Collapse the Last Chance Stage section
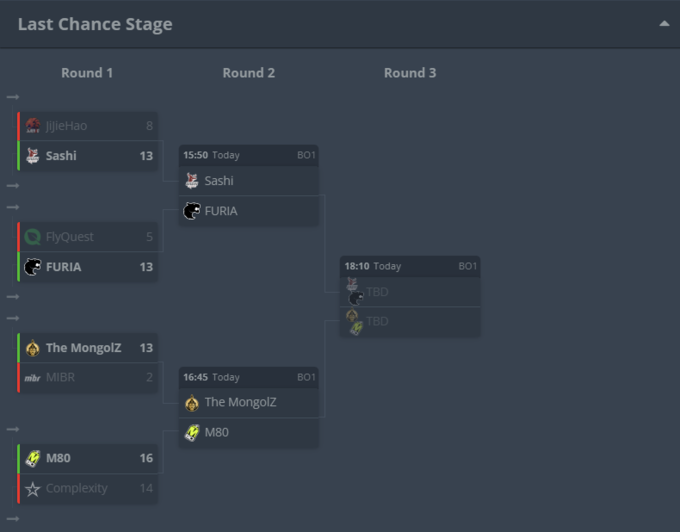This screenshot has width=680, height=532. point(664,24)
